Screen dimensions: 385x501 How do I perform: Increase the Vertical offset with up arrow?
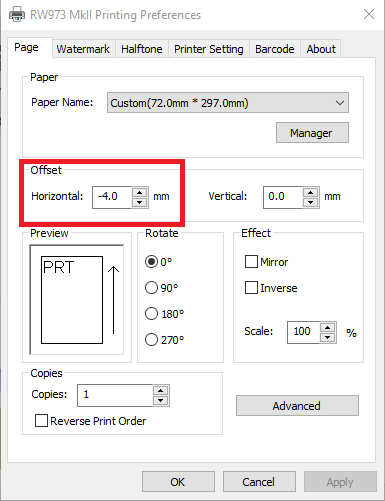pyautogui.click(x=311, y=192)
